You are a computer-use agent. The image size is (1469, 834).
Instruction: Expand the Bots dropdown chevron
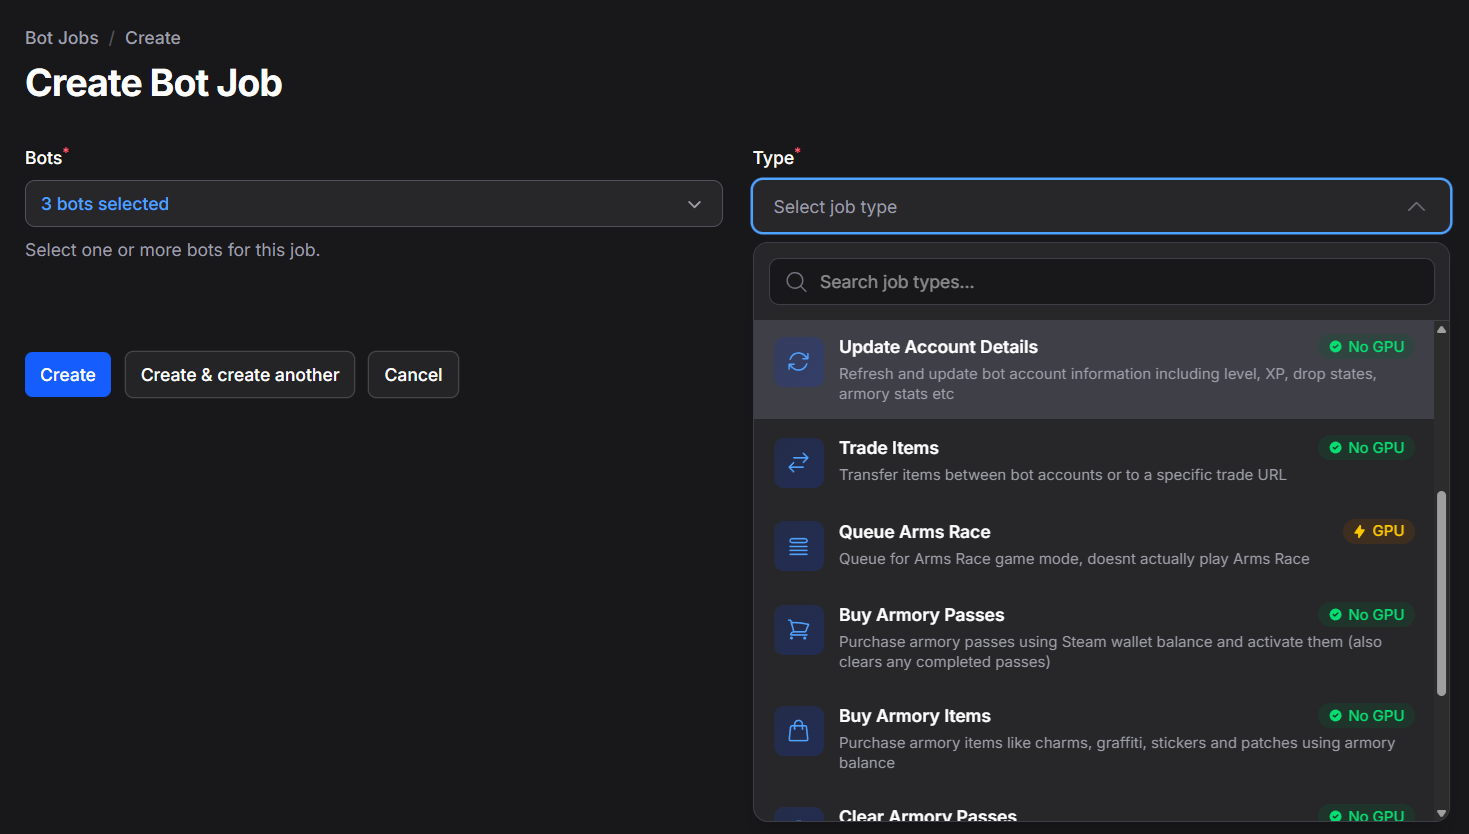point(694,203)
